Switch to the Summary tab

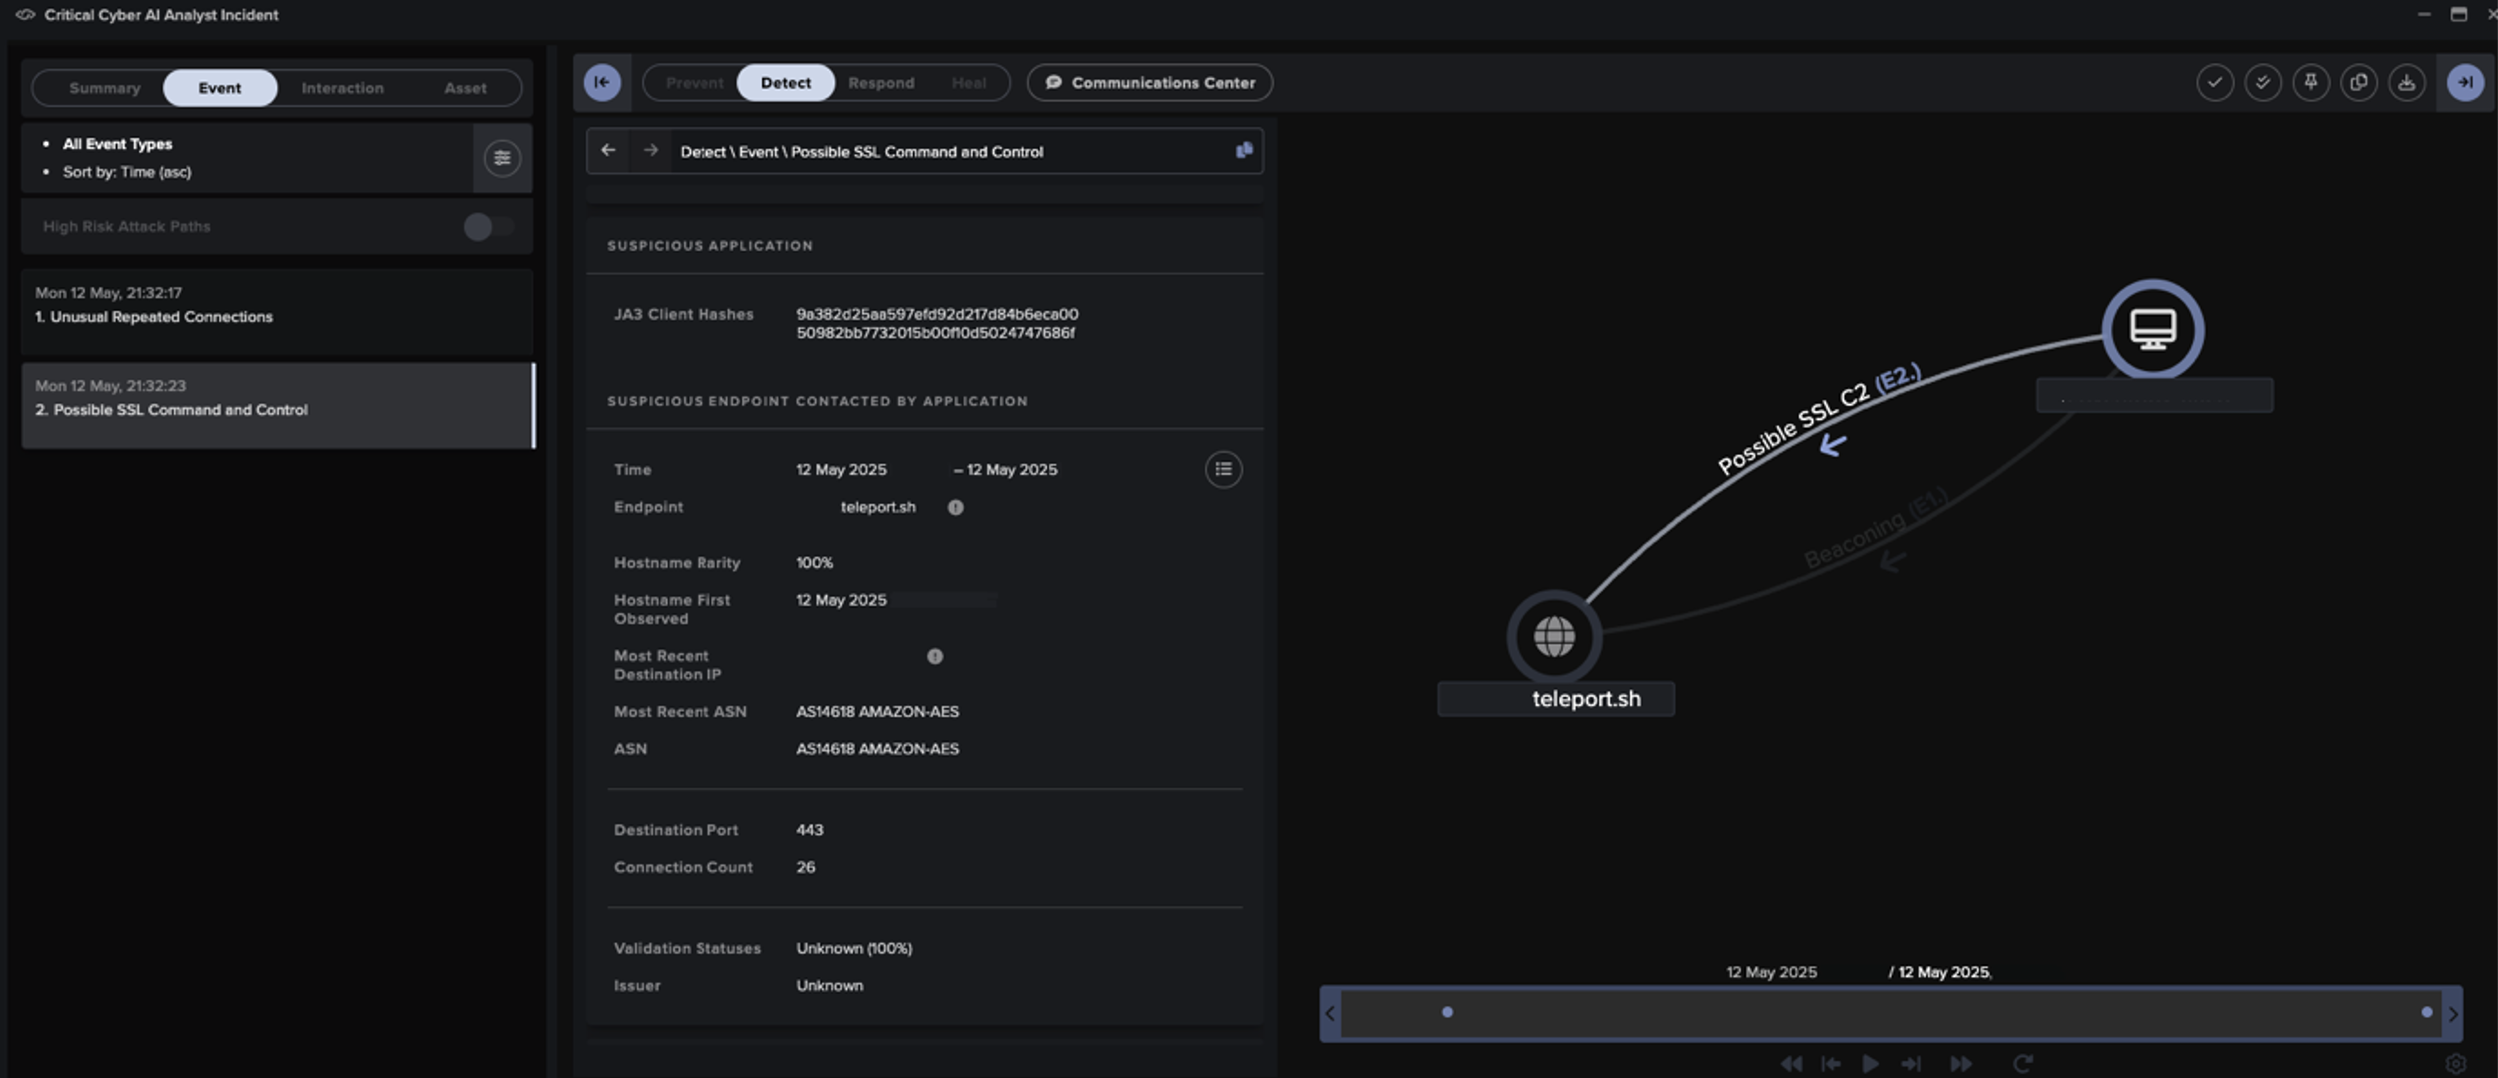coord(104,87)
